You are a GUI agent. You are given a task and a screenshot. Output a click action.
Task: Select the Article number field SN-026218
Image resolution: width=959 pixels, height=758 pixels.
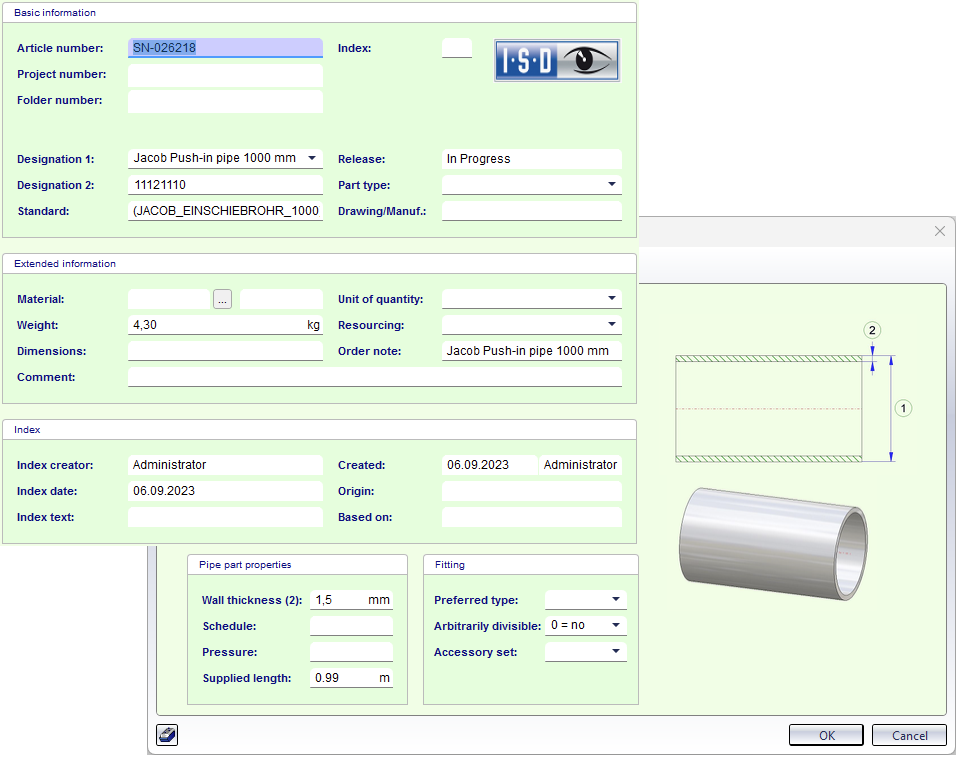click(x=225, y=48)
